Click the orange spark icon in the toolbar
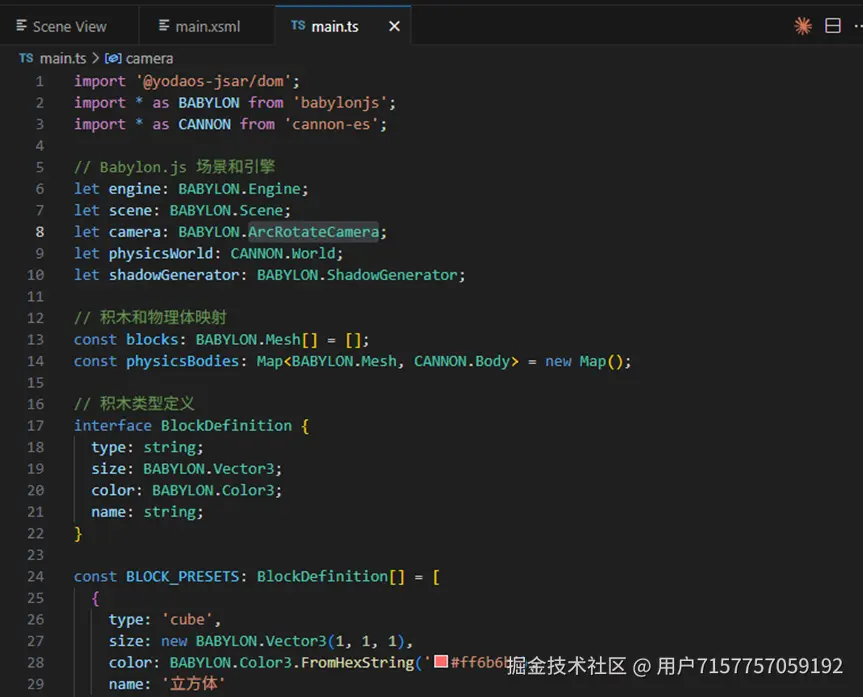The width and height of the screenshot is (863, 697). [x=802, y=25]
